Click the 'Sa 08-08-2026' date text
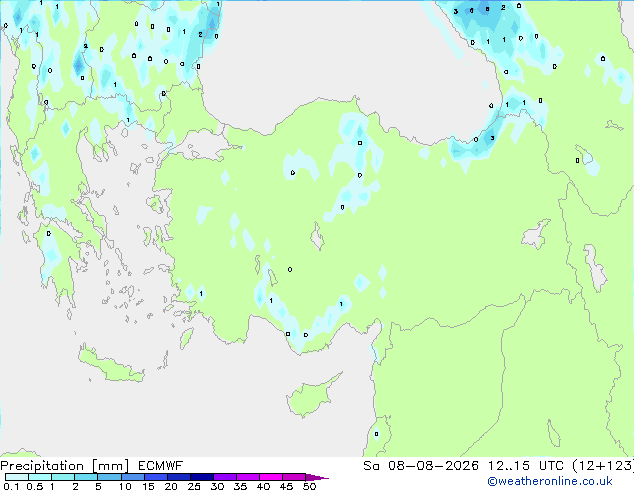 [x=421, y=466]
